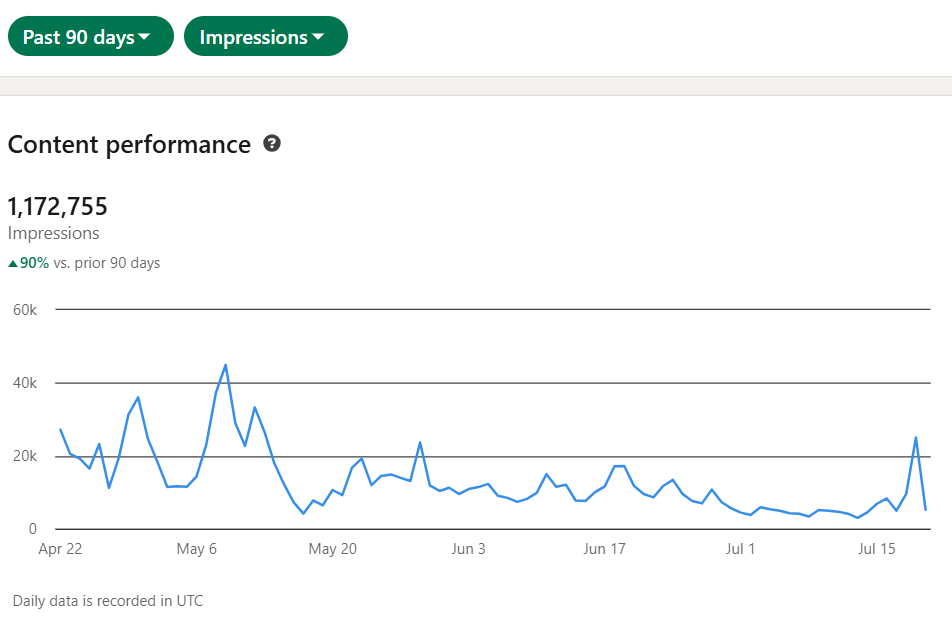Click the Apr 22 date axis label

(x=60, y=548)
